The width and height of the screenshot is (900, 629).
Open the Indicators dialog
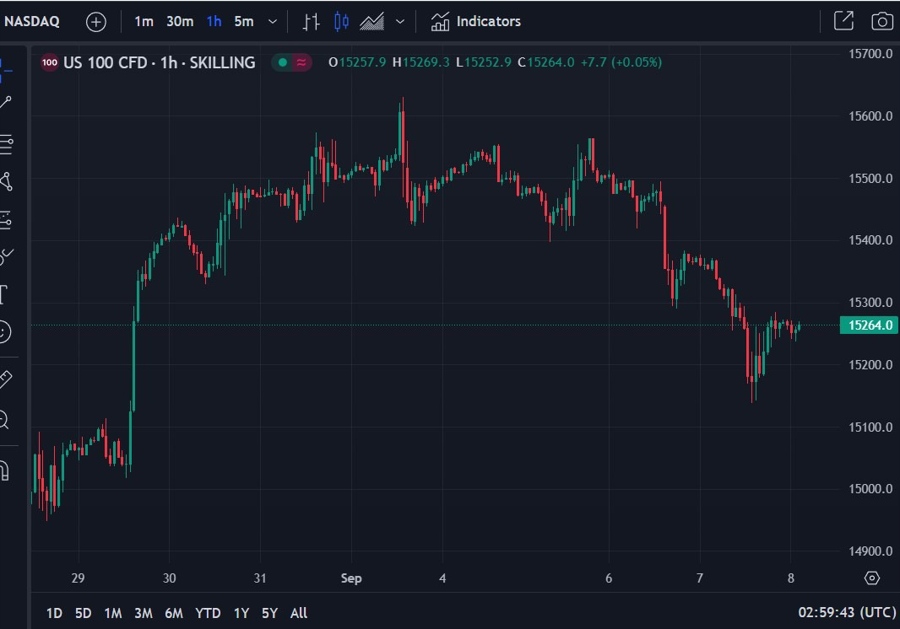[x=476, y=22]
